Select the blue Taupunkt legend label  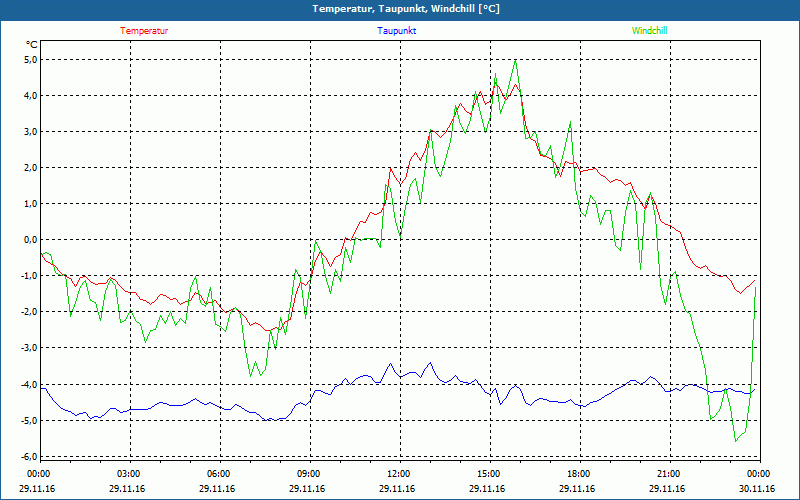(396, 31)
